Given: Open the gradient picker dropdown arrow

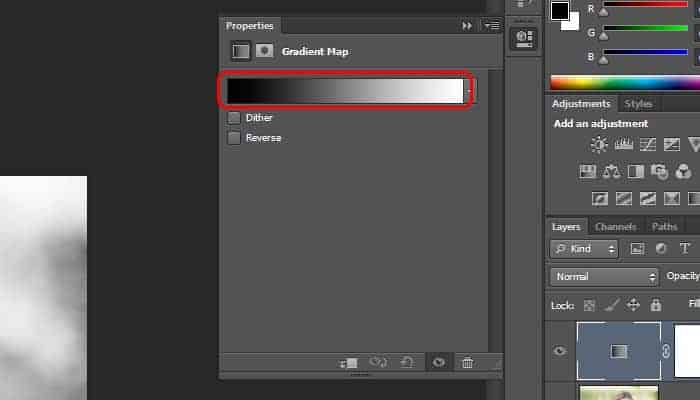Looking at the screenshot, I should (x=469, y=91).
